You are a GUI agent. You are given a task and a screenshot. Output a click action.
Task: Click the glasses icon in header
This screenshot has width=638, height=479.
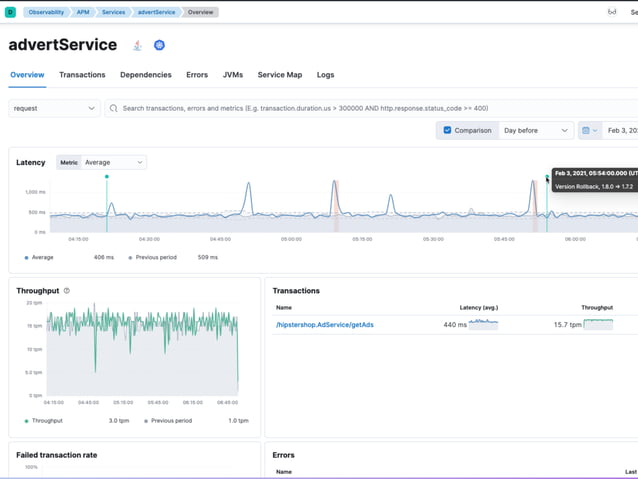(x=611, y=12)
